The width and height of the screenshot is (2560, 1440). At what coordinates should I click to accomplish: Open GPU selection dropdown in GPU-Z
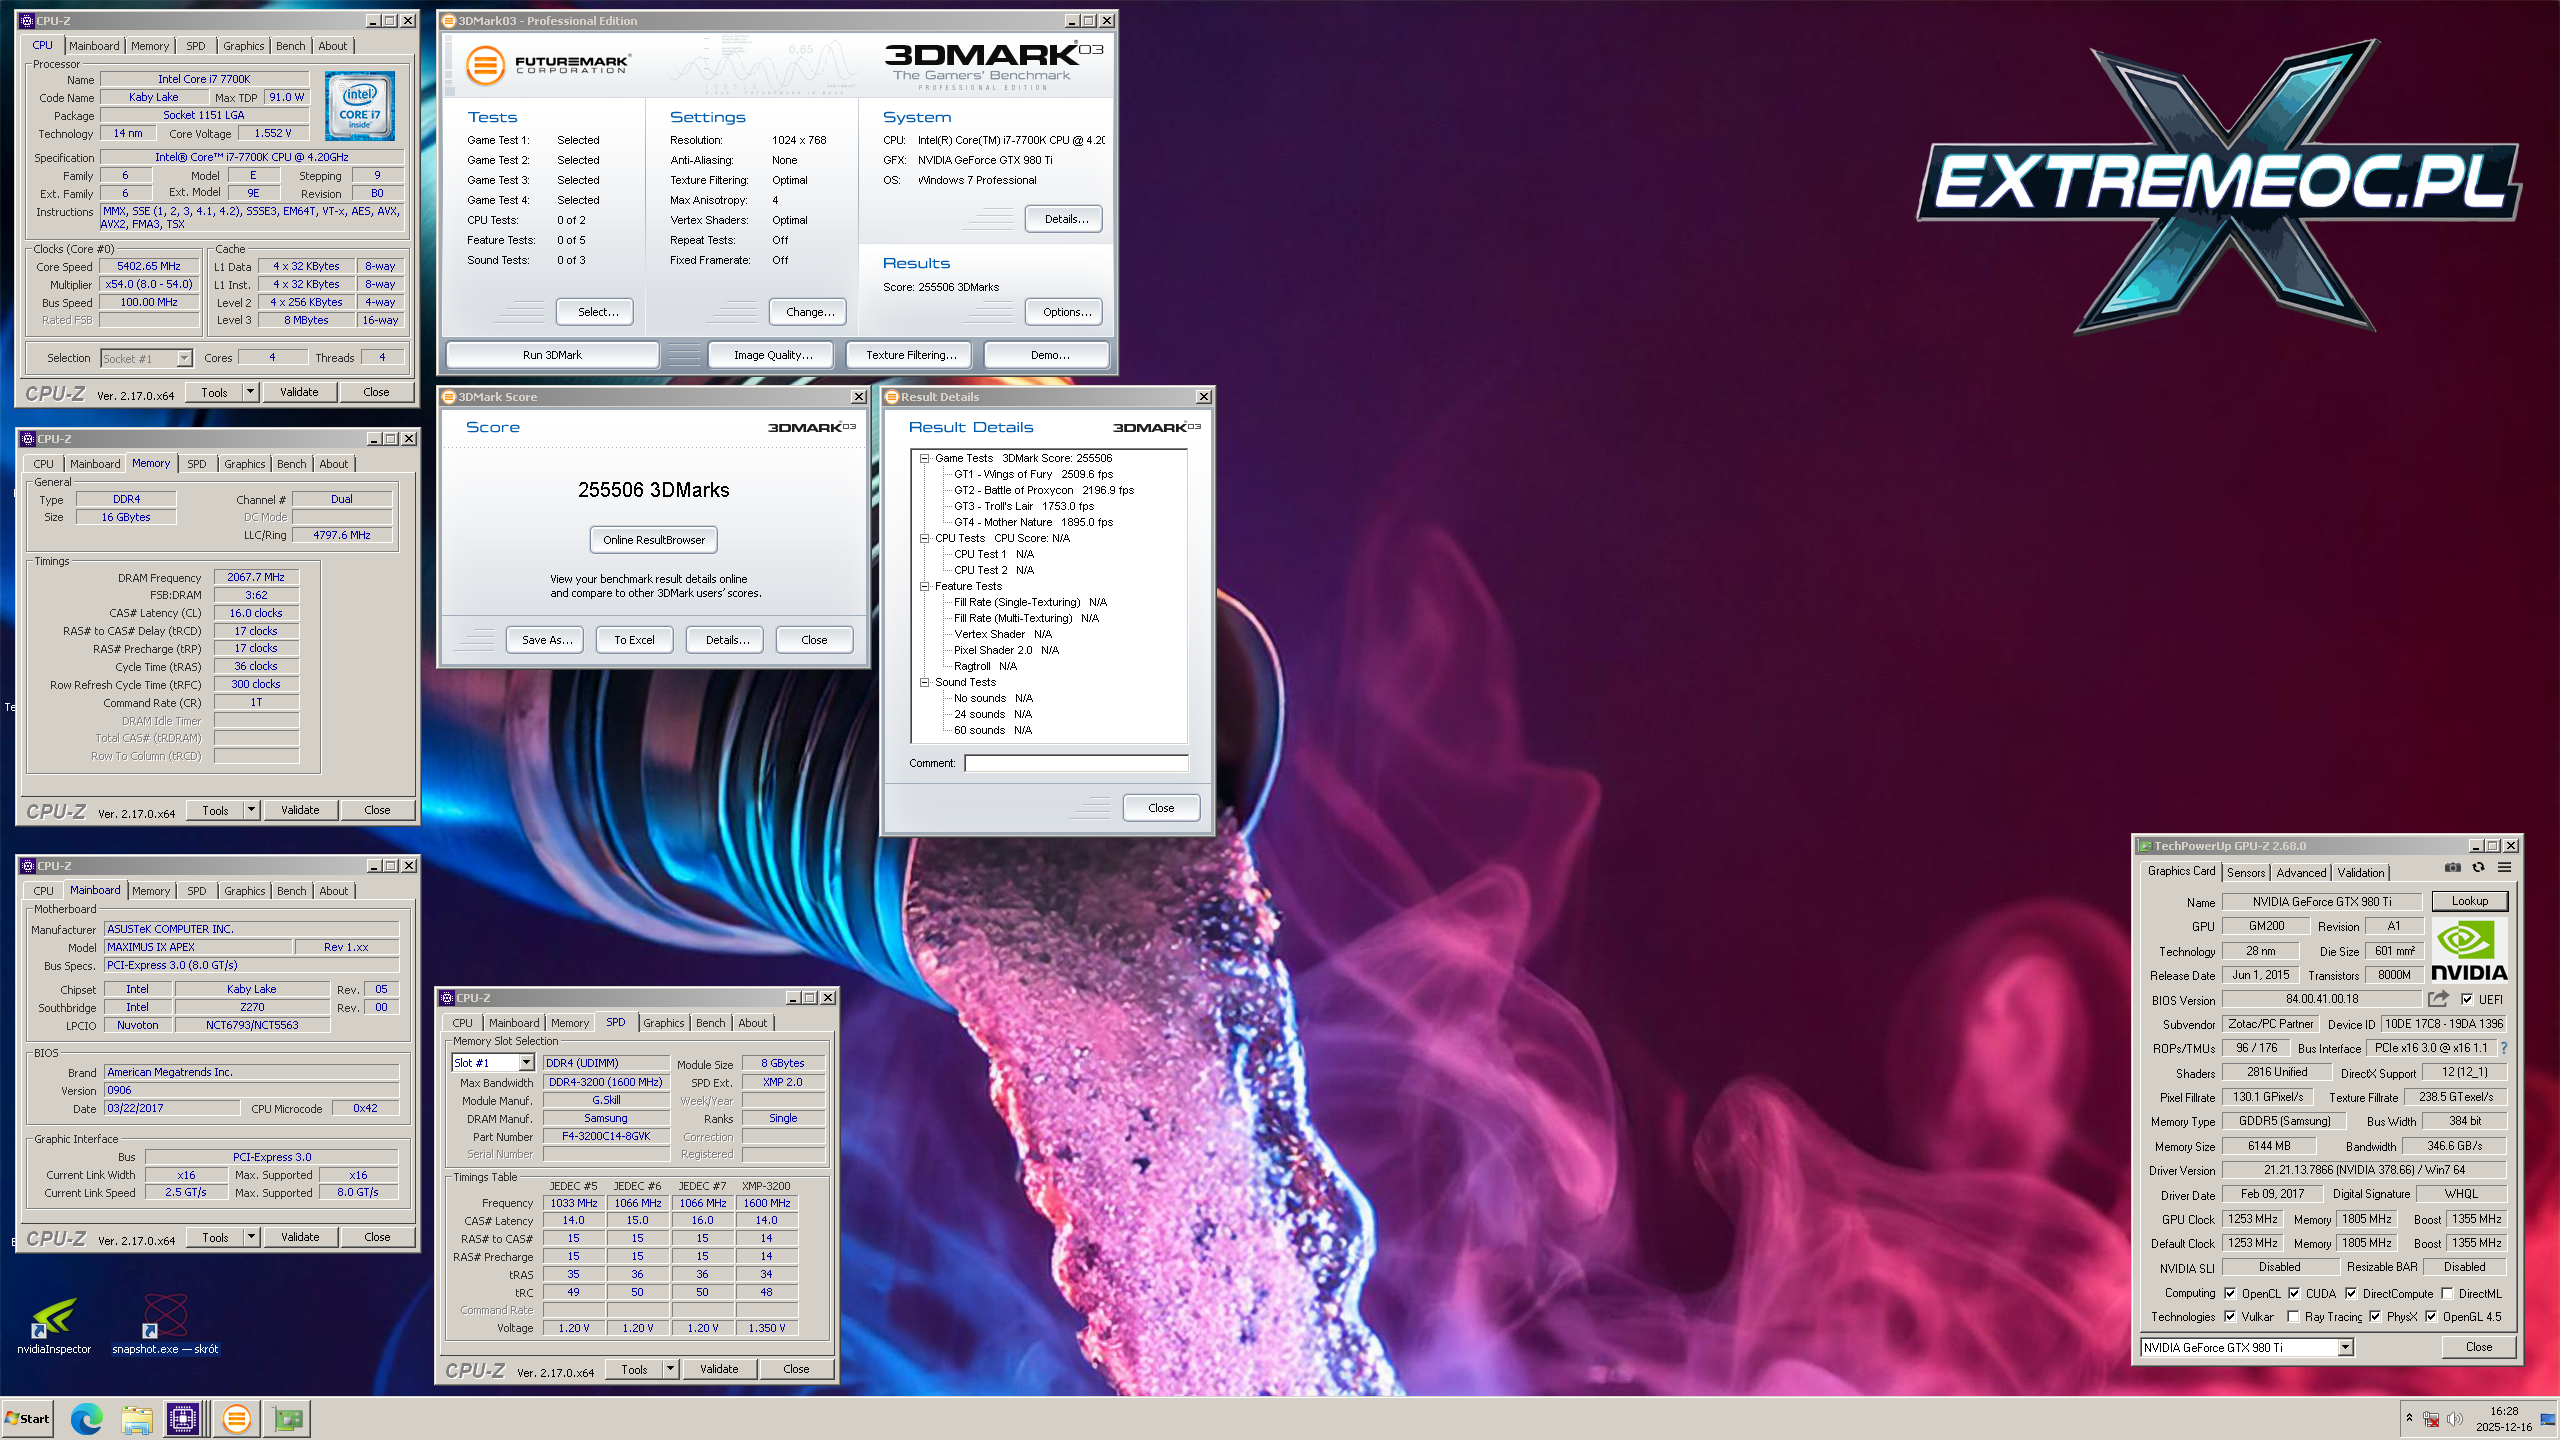click(x=2344, y=1348)
